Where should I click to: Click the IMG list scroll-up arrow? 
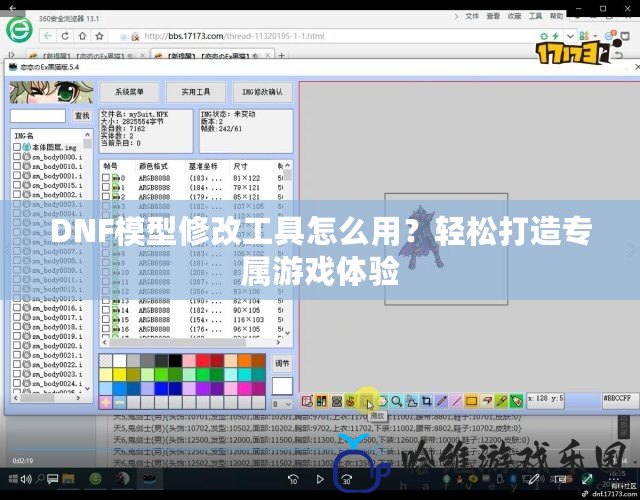pyautogui.click(x=87, y=134)
